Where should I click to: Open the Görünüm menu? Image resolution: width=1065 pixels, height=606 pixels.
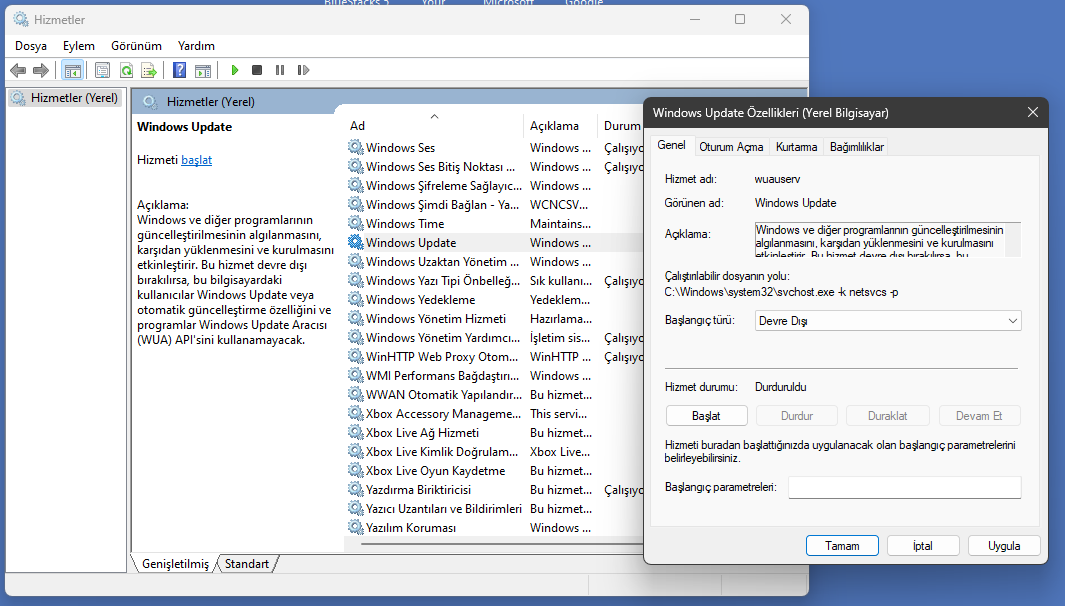pos(137,46)
